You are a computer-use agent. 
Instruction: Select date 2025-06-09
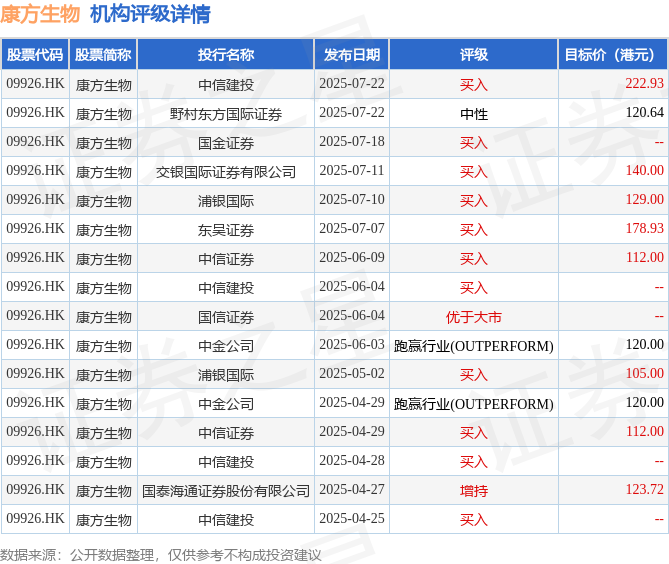click(352, 258)
